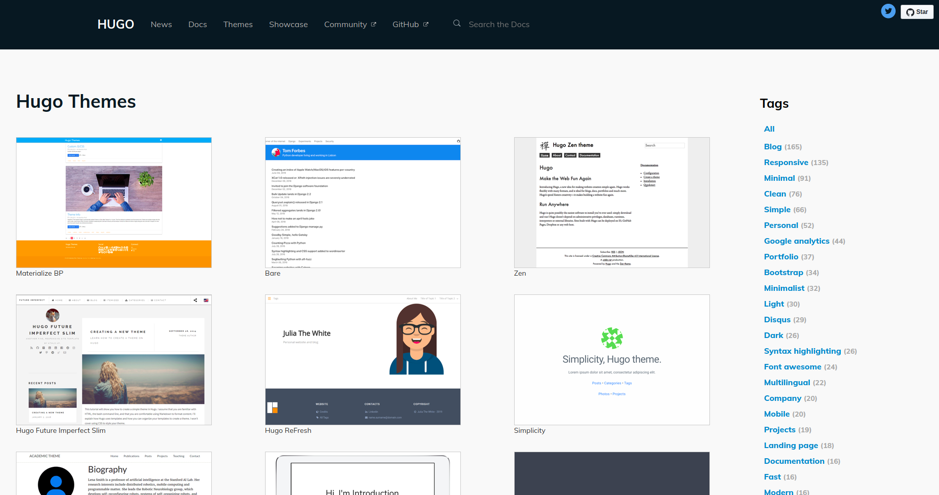Image resolution: width=939 pixels, height=495 pixels.
Task: Select the All tag filter
Action: tap(769, 129)
